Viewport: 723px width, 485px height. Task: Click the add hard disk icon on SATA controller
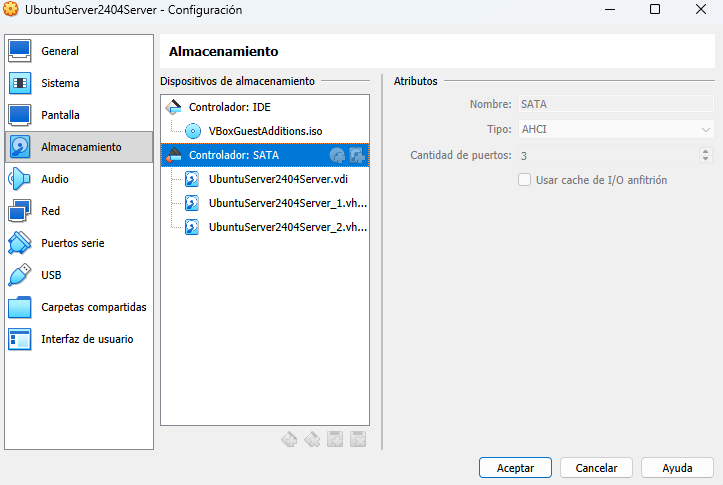[357, 155]
